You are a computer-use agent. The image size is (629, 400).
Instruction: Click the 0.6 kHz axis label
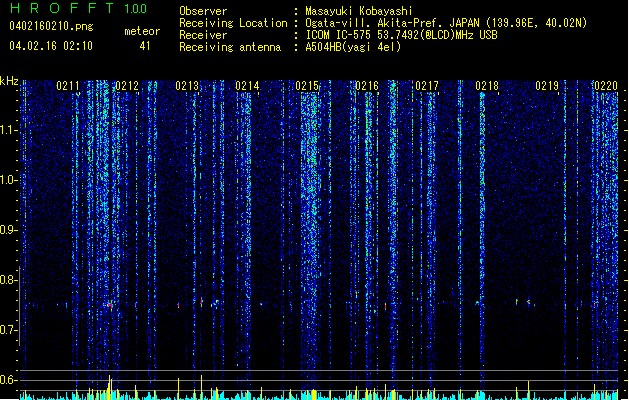click(x=8, y=380)
